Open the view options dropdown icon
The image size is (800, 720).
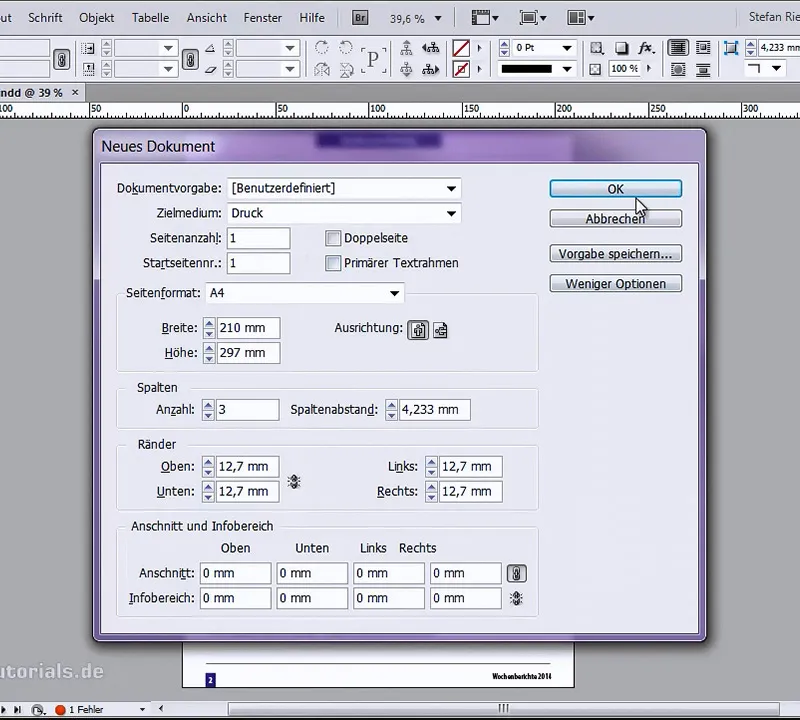tap(485, 18)
